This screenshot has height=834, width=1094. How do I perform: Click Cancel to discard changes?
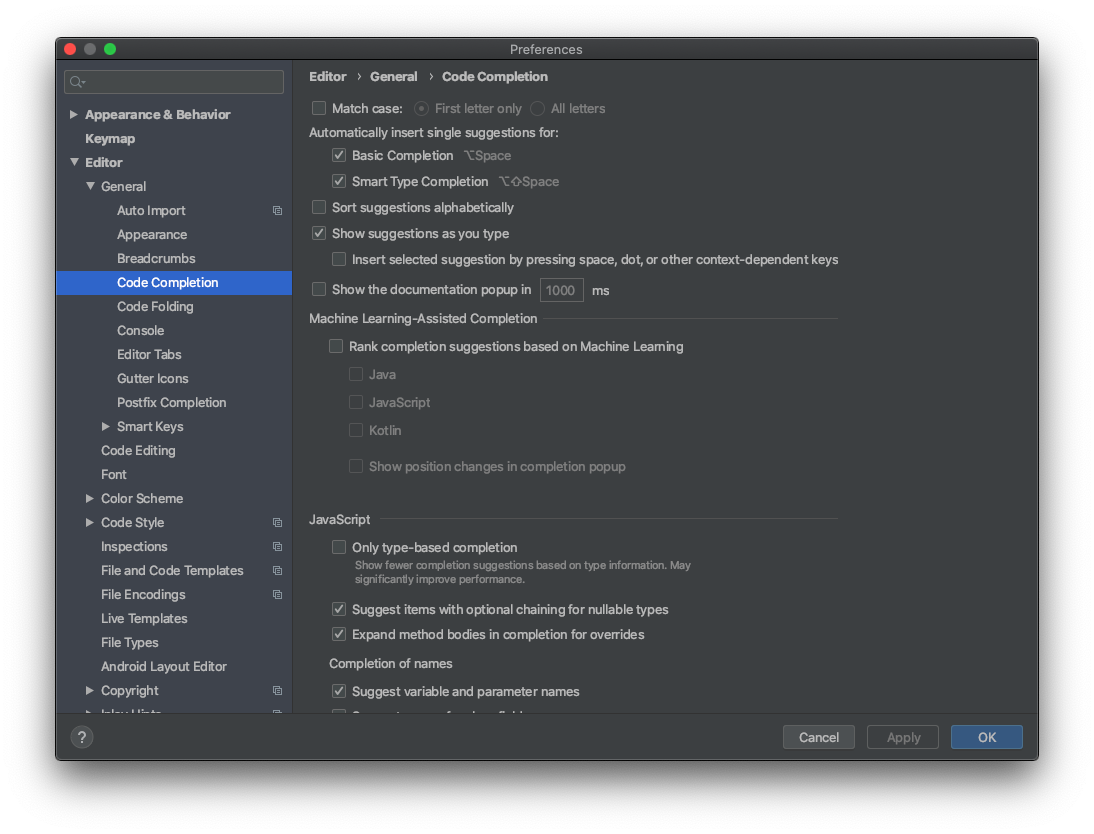tap(818, 737)
